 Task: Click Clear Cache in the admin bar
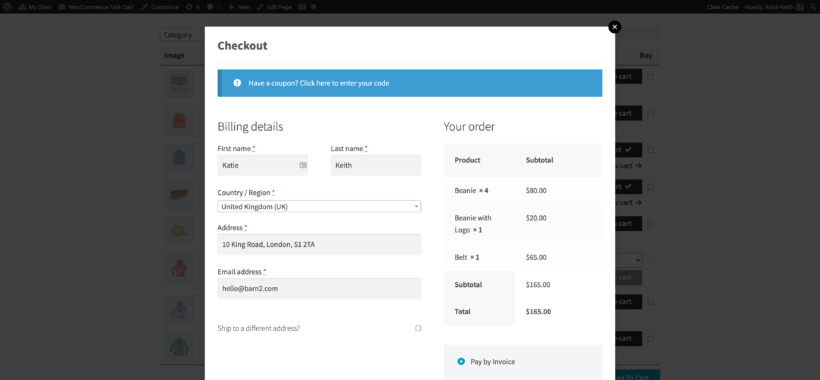point(722,7)
